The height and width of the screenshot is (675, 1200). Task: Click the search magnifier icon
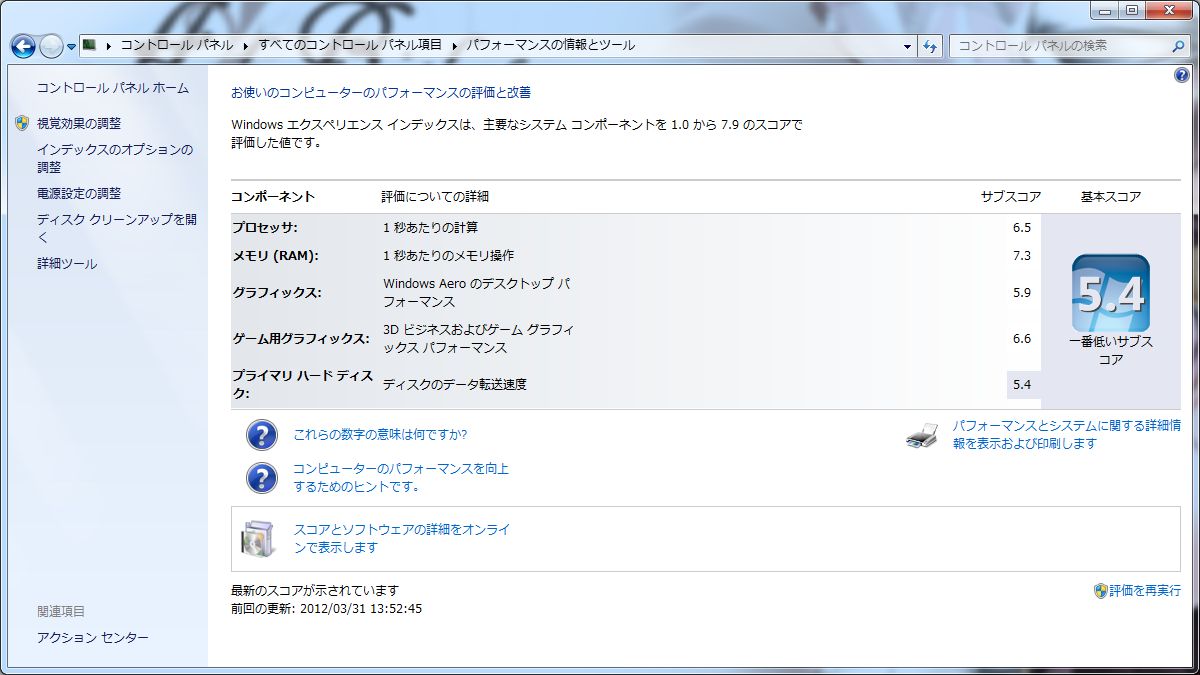click(1177, 45)
